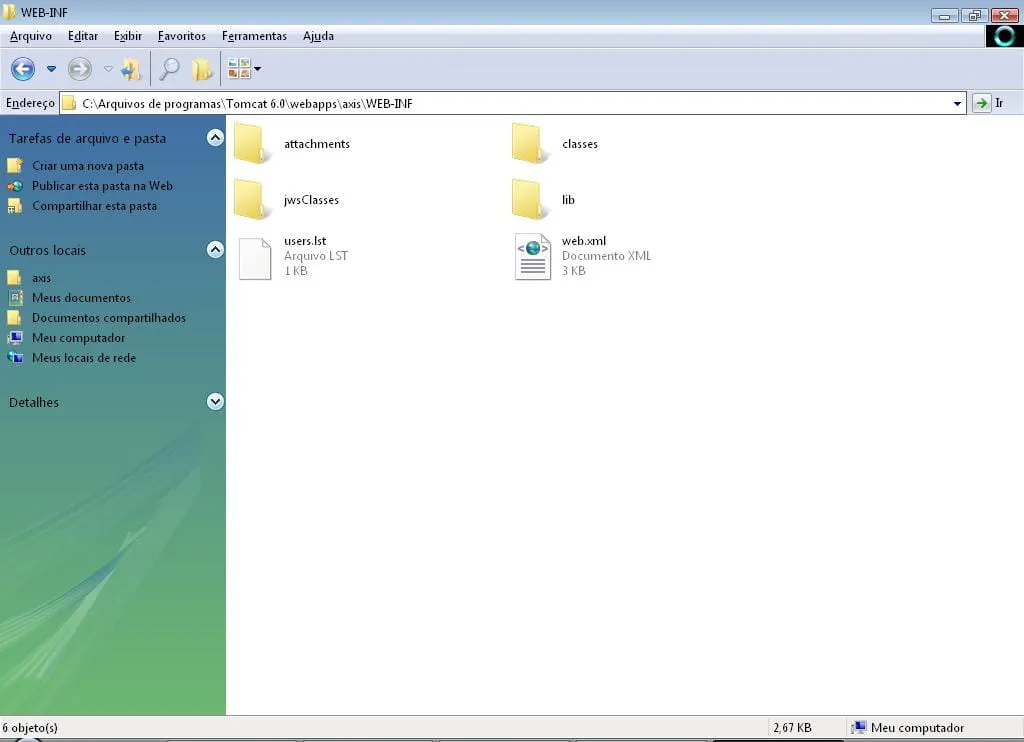Open the axis folder link
Screen dimensions: 1024x742
41,278
